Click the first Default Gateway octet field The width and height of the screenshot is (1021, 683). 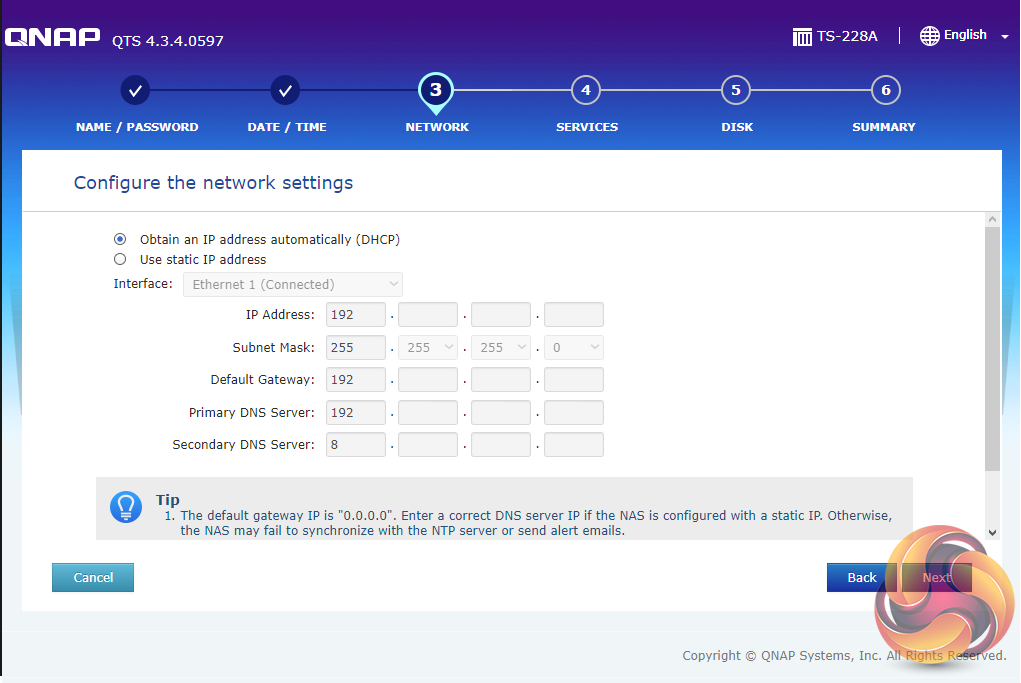(356, 380)
